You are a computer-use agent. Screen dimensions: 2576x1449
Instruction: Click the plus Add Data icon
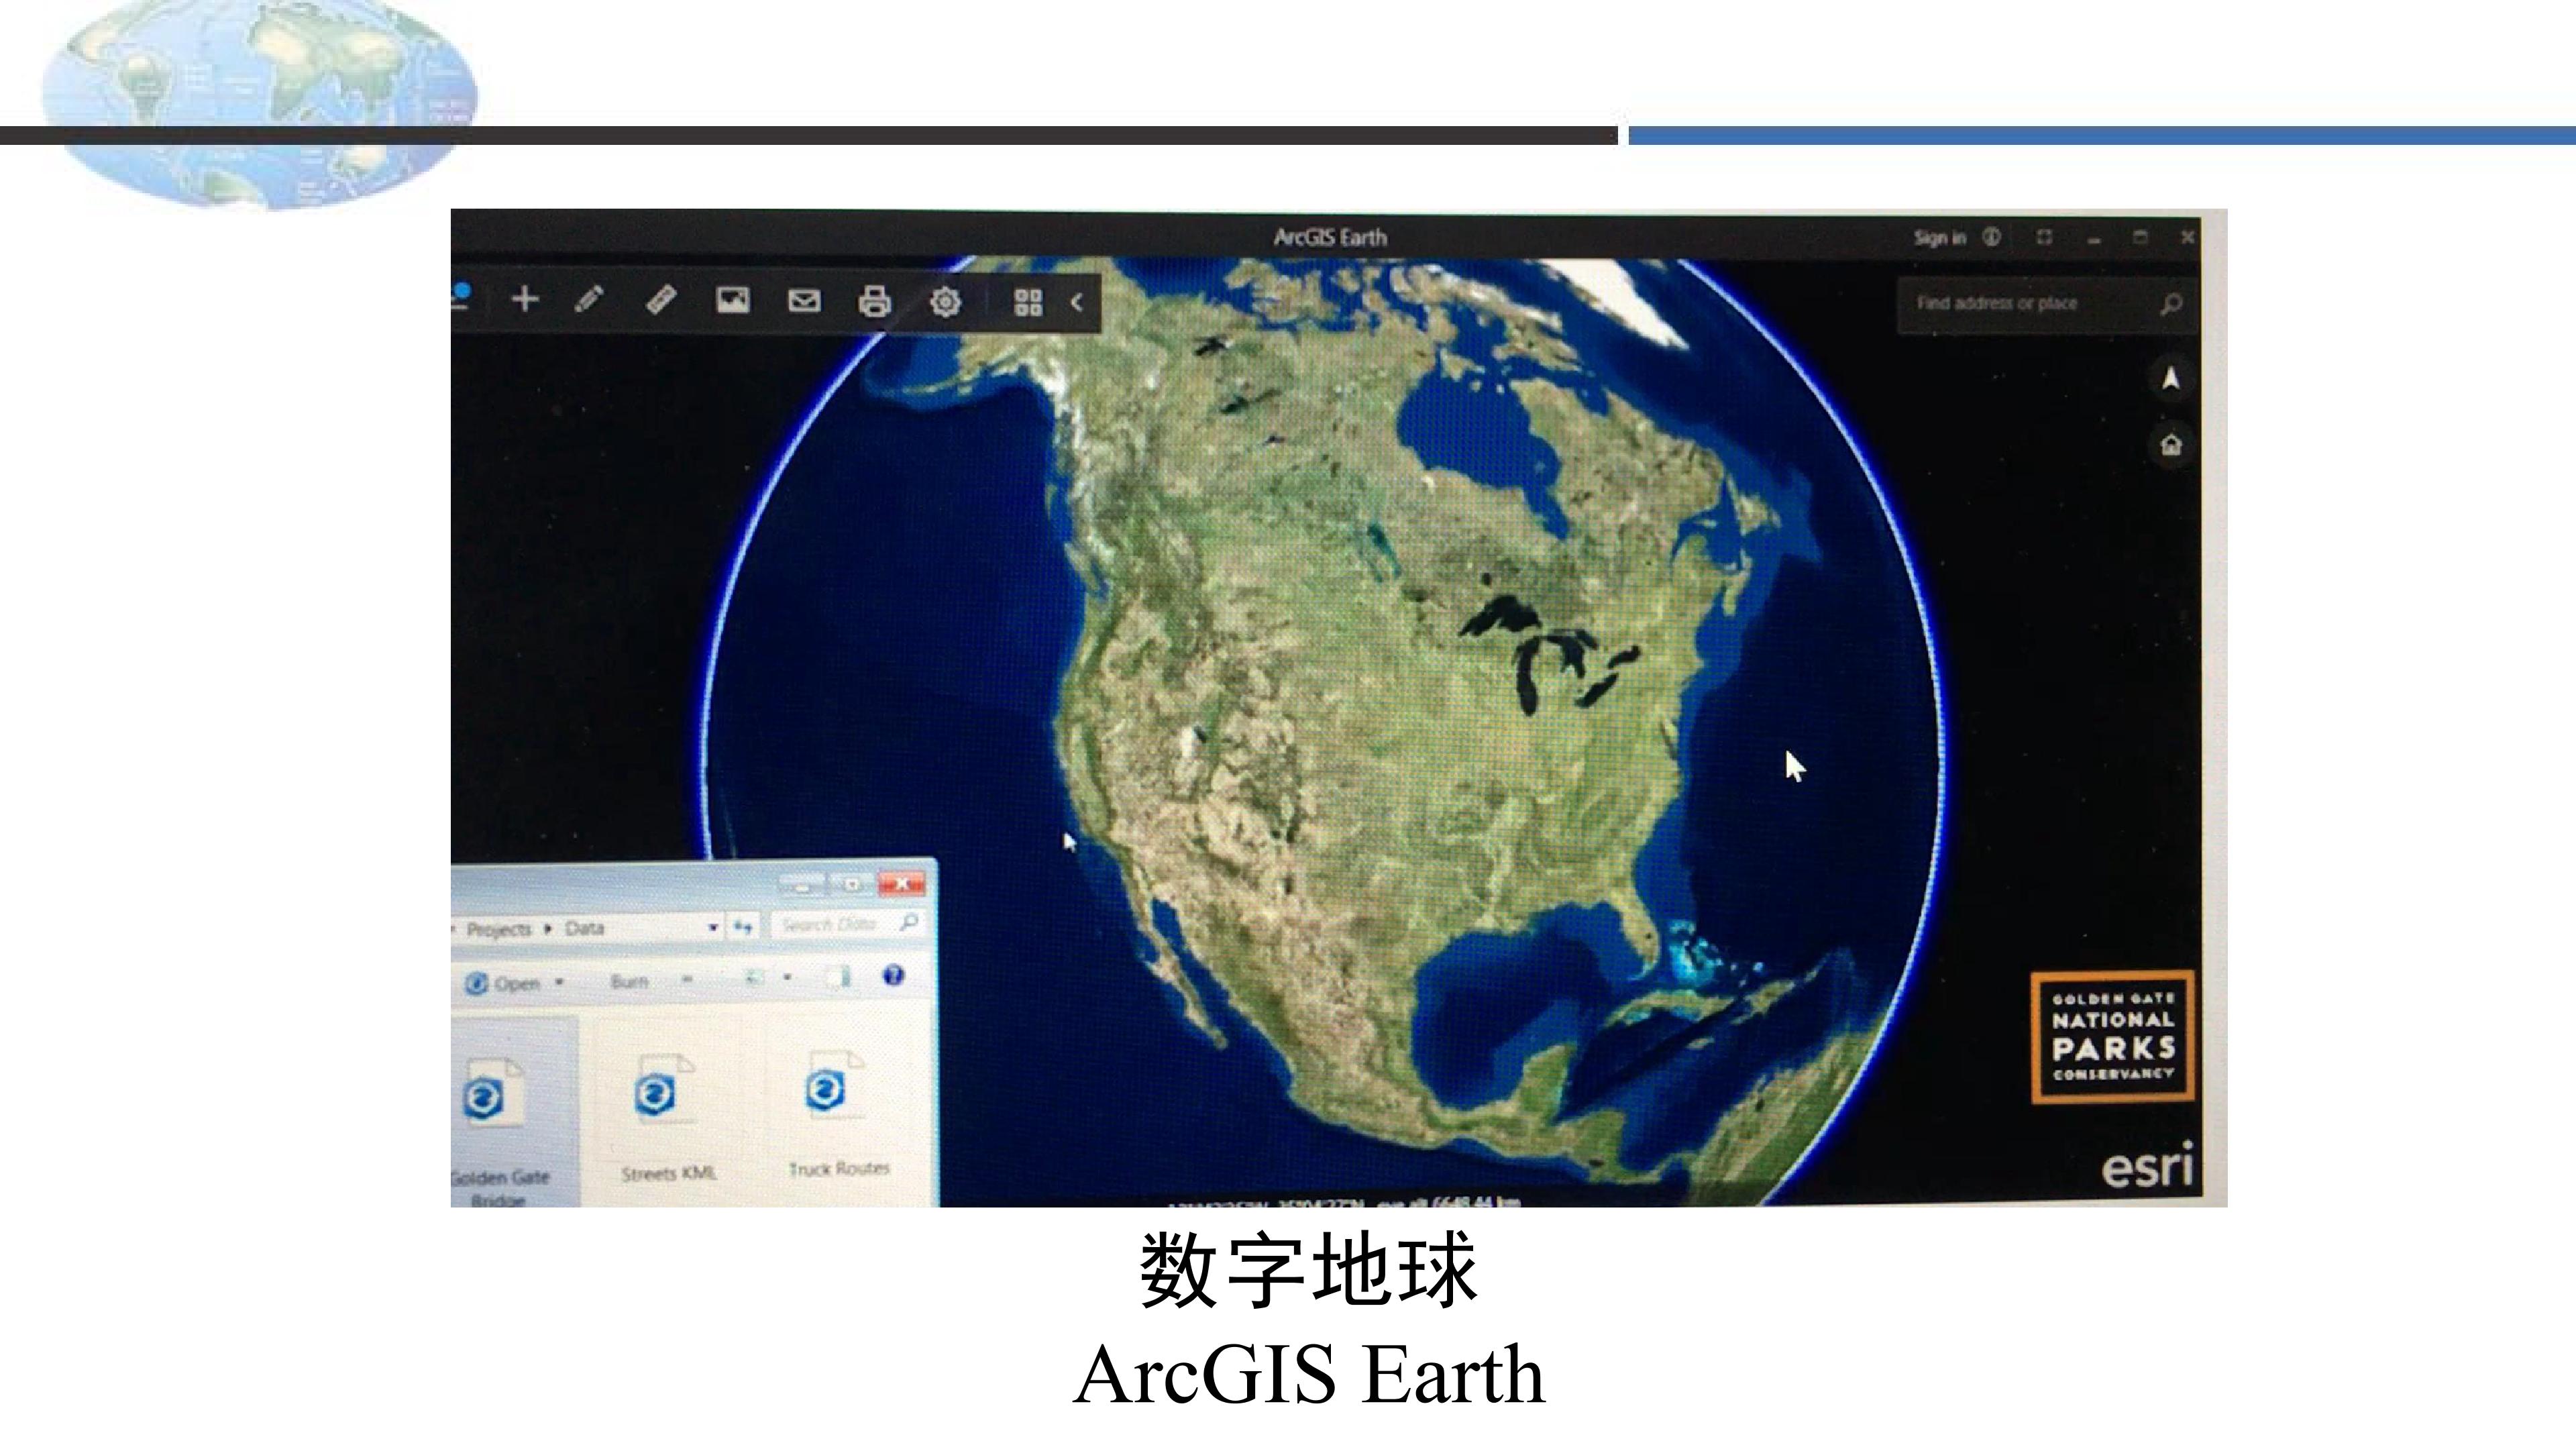525,299
